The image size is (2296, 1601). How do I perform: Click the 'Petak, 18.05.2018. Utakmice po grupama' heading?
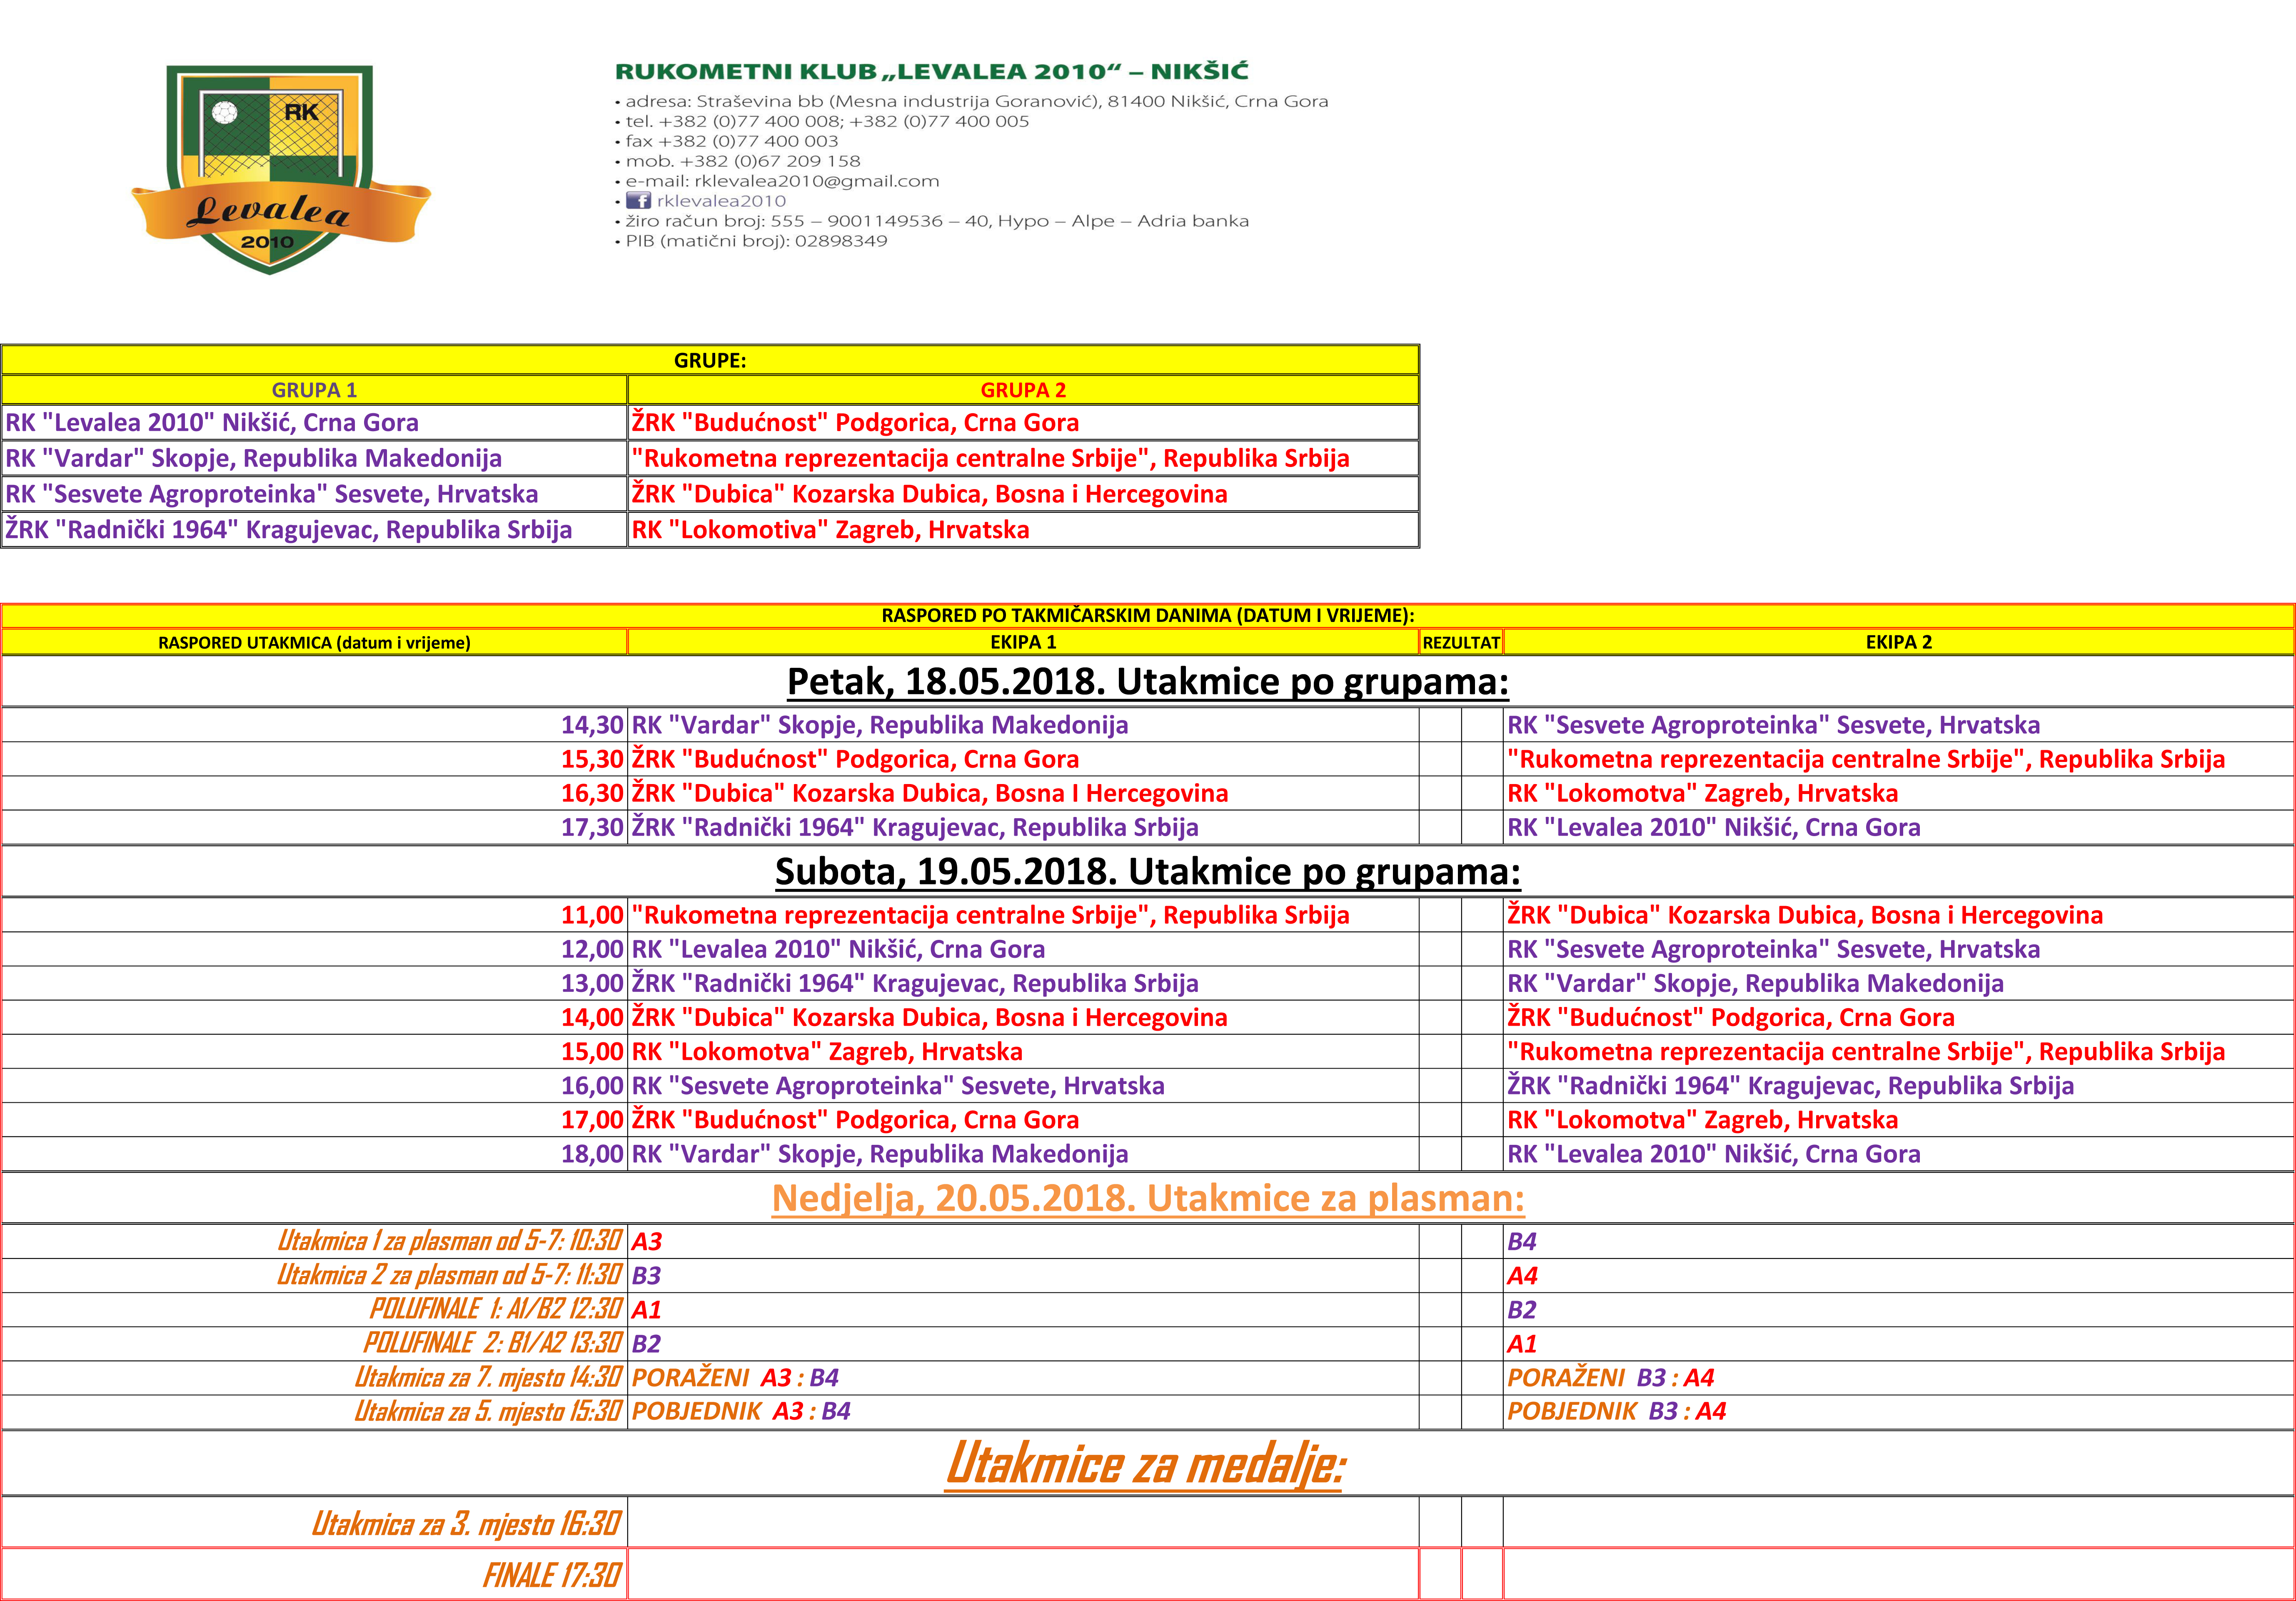pos(1148,681)
